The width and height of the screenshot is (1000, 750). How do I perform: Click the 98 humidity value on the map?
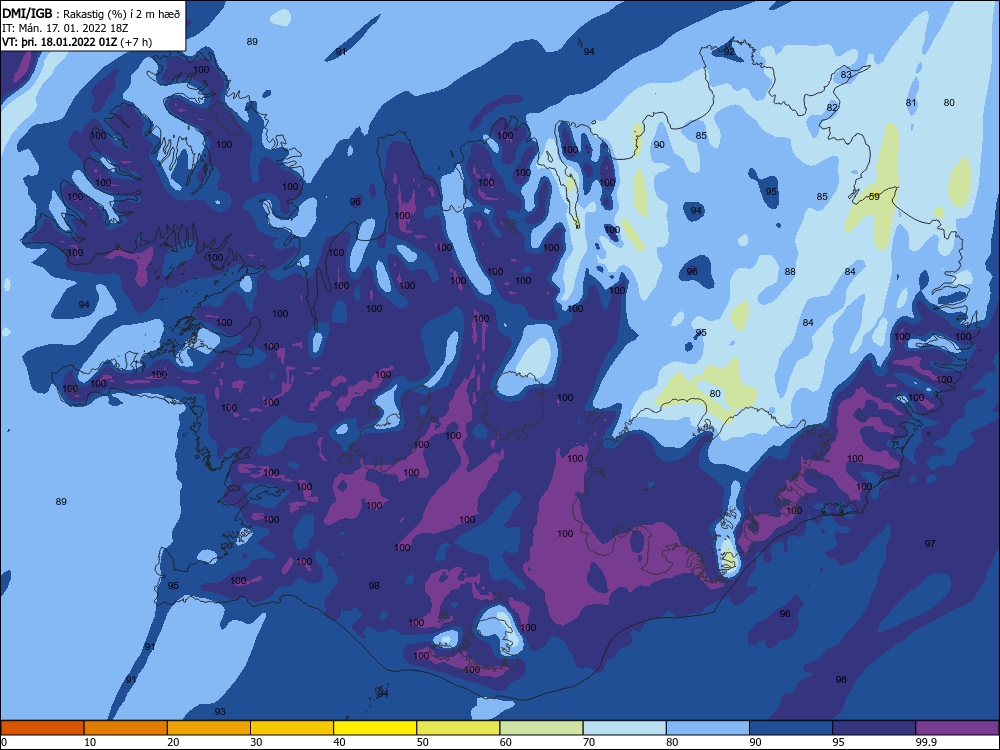pos(374,585)
